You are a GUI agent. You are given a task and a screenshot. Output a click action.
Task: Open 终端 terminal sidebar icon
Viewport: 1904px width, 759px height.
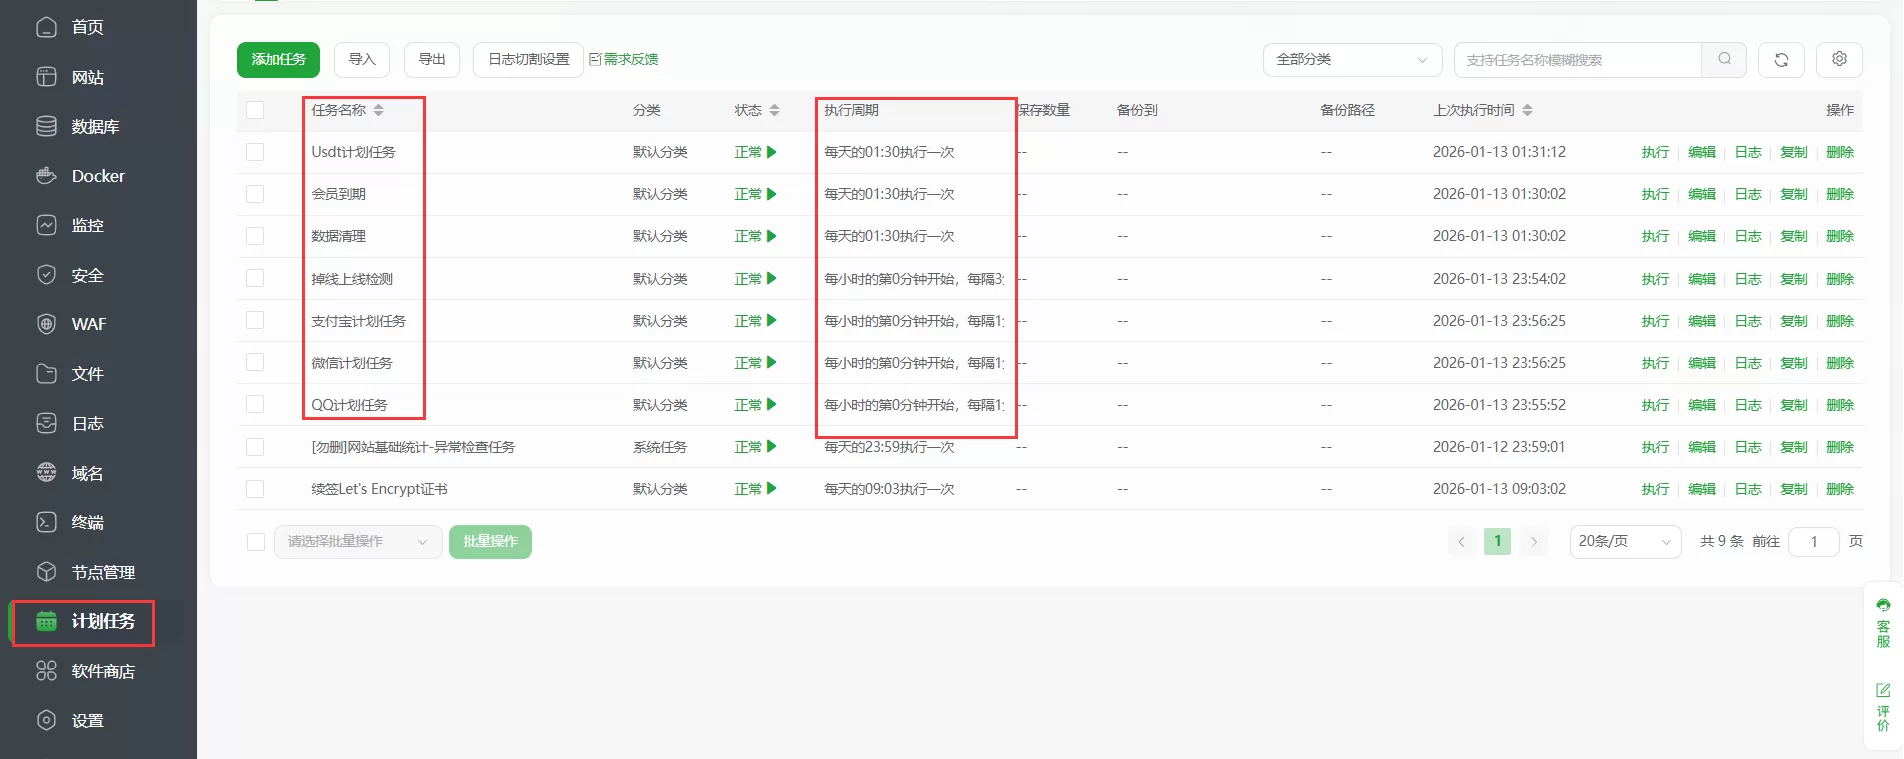pos(46,522)
